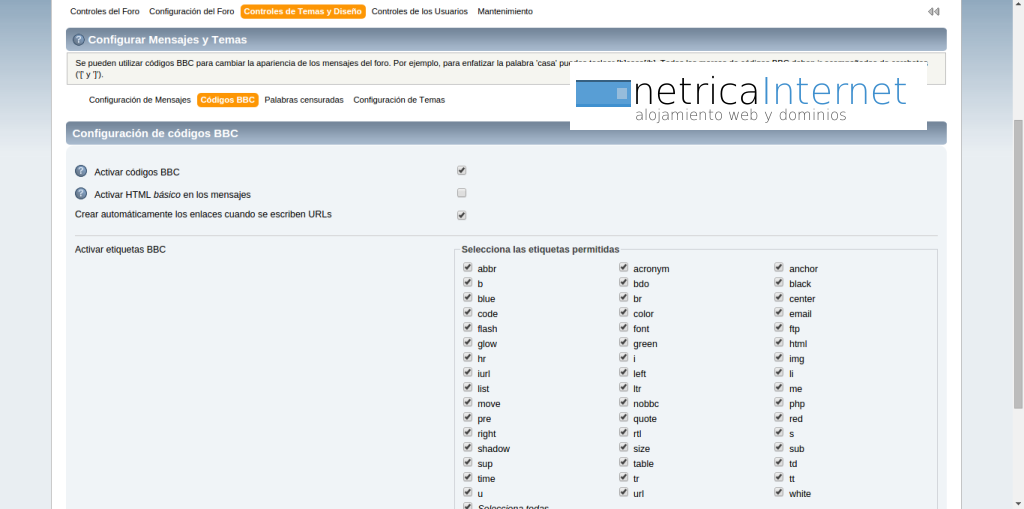The width and height of the screenshot is (1024, 509).
Task: Open help for Activar HTML básico
Action: [x=81, y=194]
